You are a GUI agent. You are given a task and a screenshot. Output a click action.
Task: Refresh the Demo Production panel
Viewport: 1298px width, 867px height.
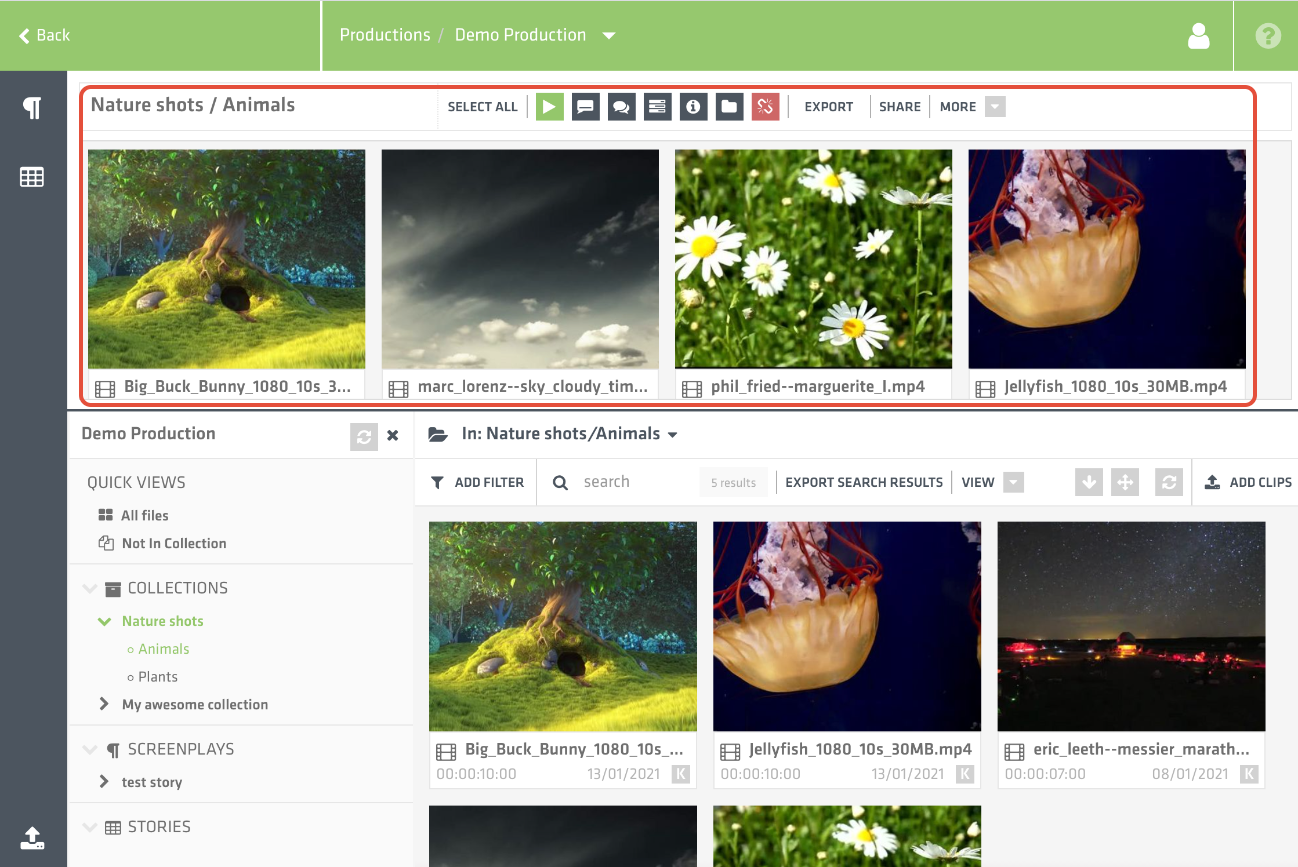pyautogui.click(x=364, y=436)
